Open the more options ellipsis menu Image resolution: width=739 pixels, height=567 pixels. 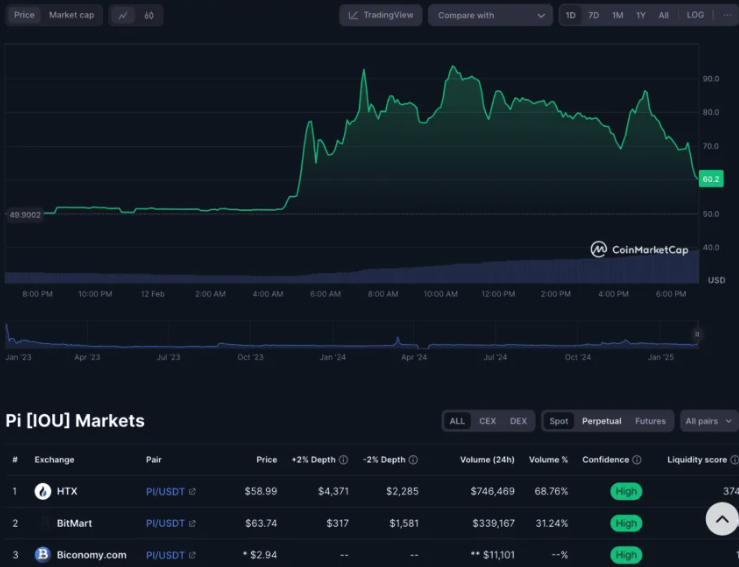pyautogui.click(x=727, y=15)
